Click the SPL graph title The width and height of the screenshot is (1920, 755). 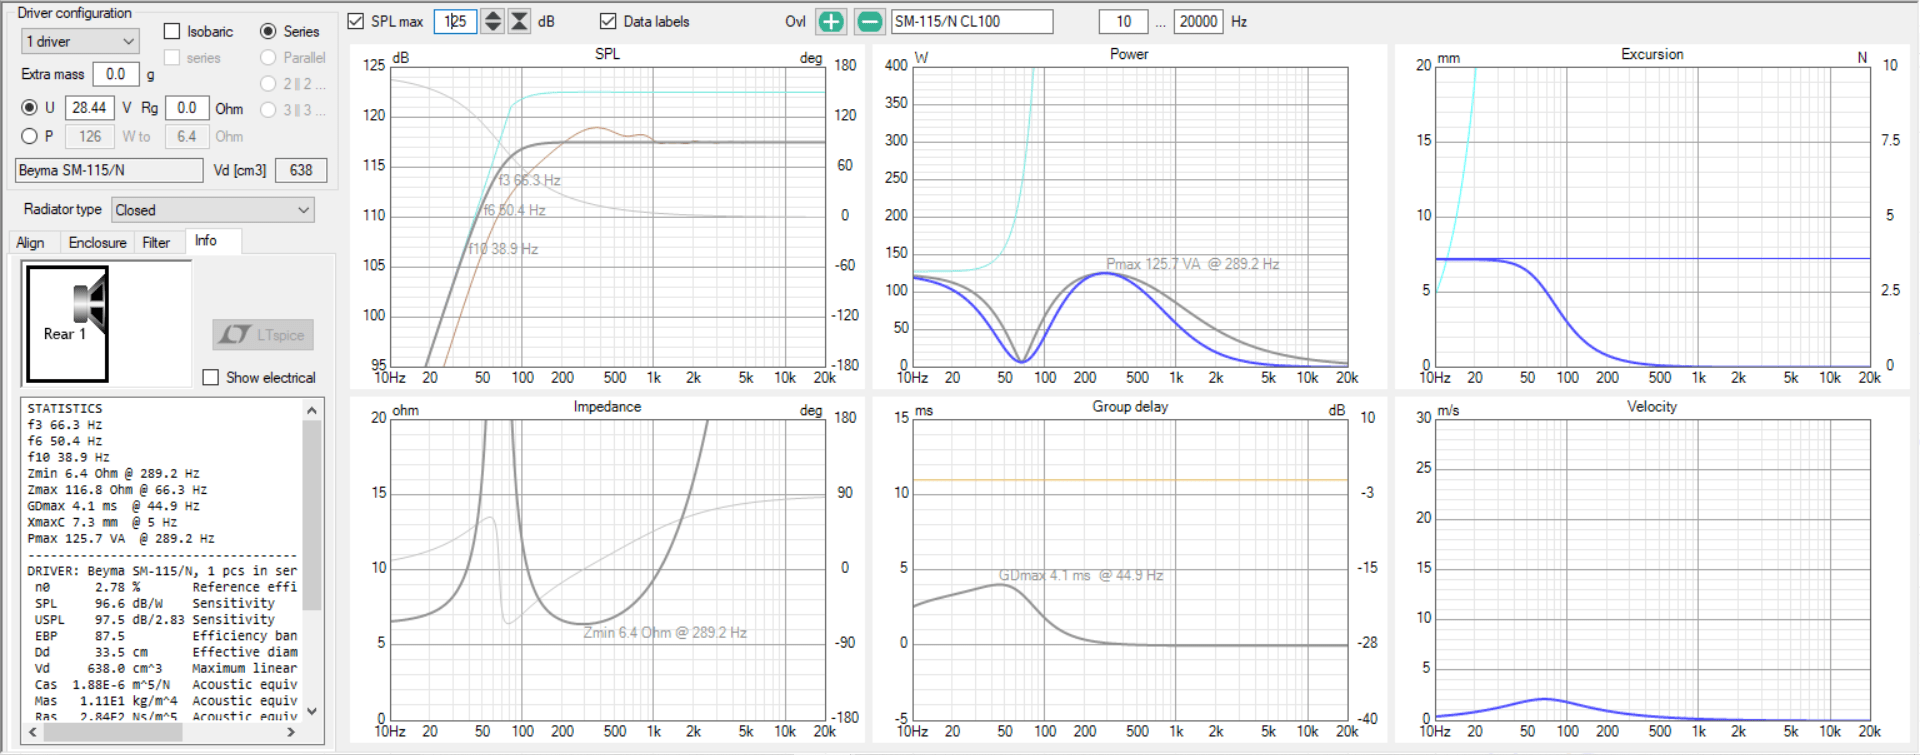607,53
